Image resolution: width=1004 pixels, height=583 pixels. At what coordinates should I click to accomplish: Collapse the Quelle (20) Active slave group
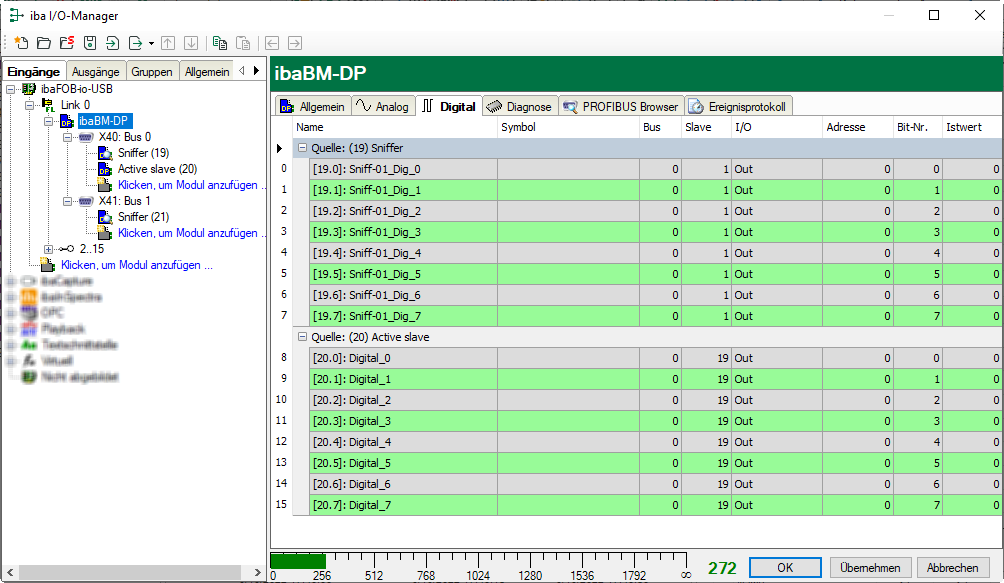click(x=302, y=337)
